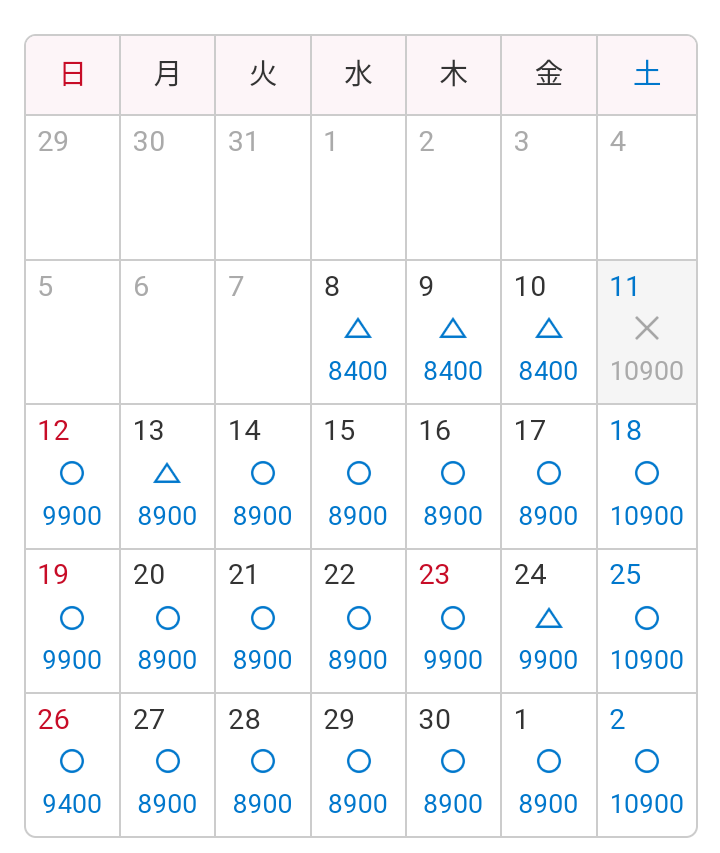
Task: Click the triangle icon on day 24
Action: pyautogui.click(x=549, y=619)
